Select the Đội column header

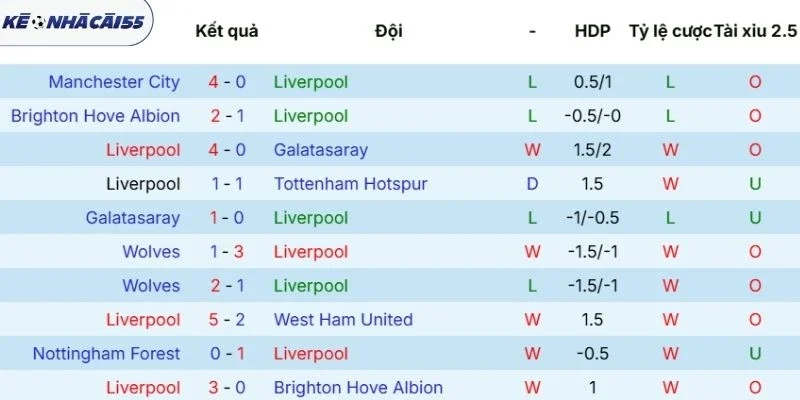click(389, 31)
